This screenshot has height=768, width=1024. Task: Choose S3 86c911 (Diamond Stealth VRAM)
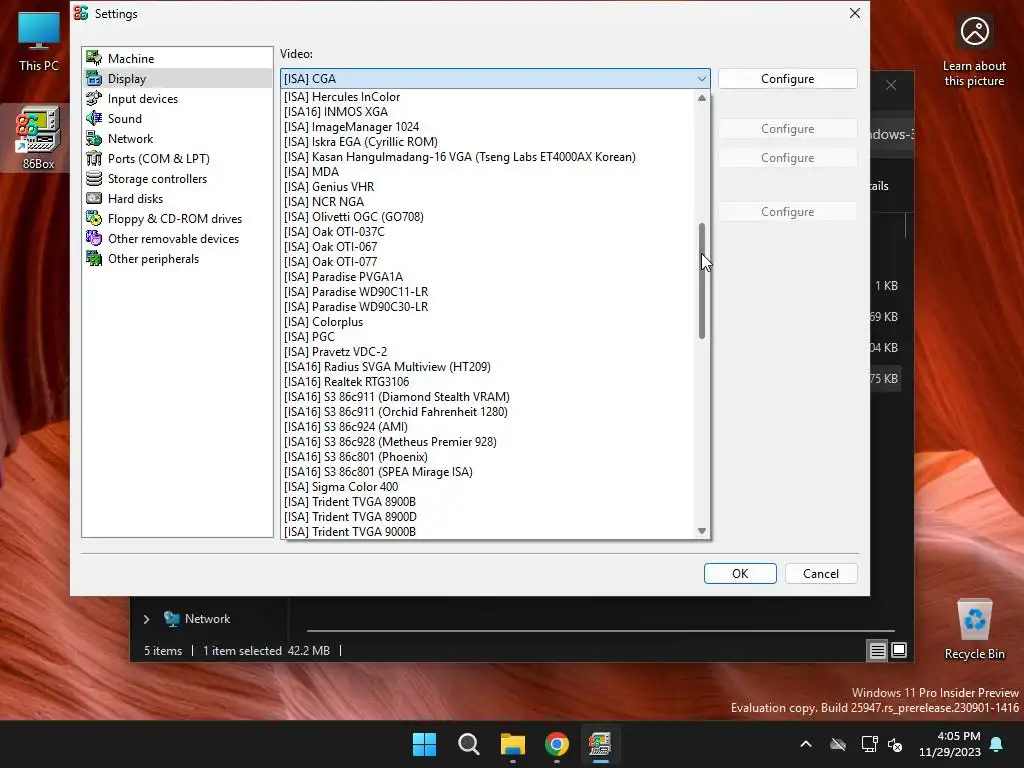(488, 397)
